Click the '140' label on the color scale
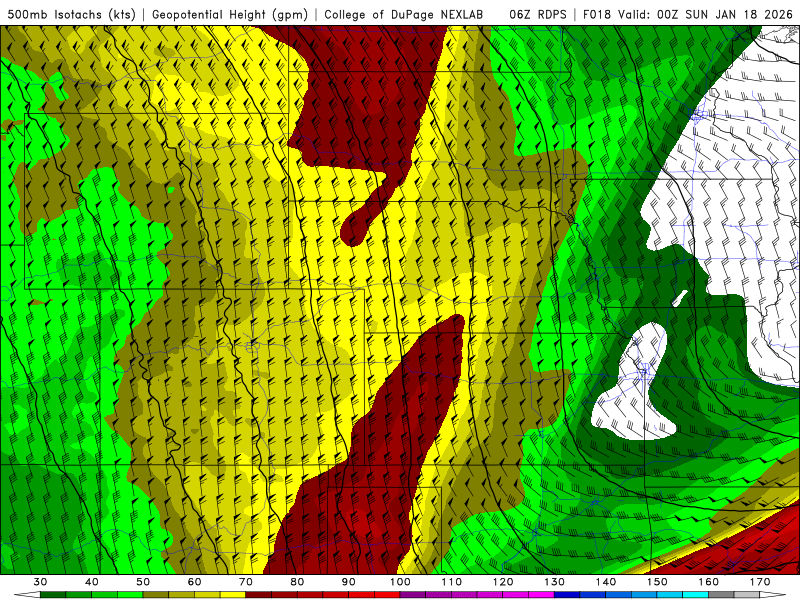 click(x=606, y=582)
